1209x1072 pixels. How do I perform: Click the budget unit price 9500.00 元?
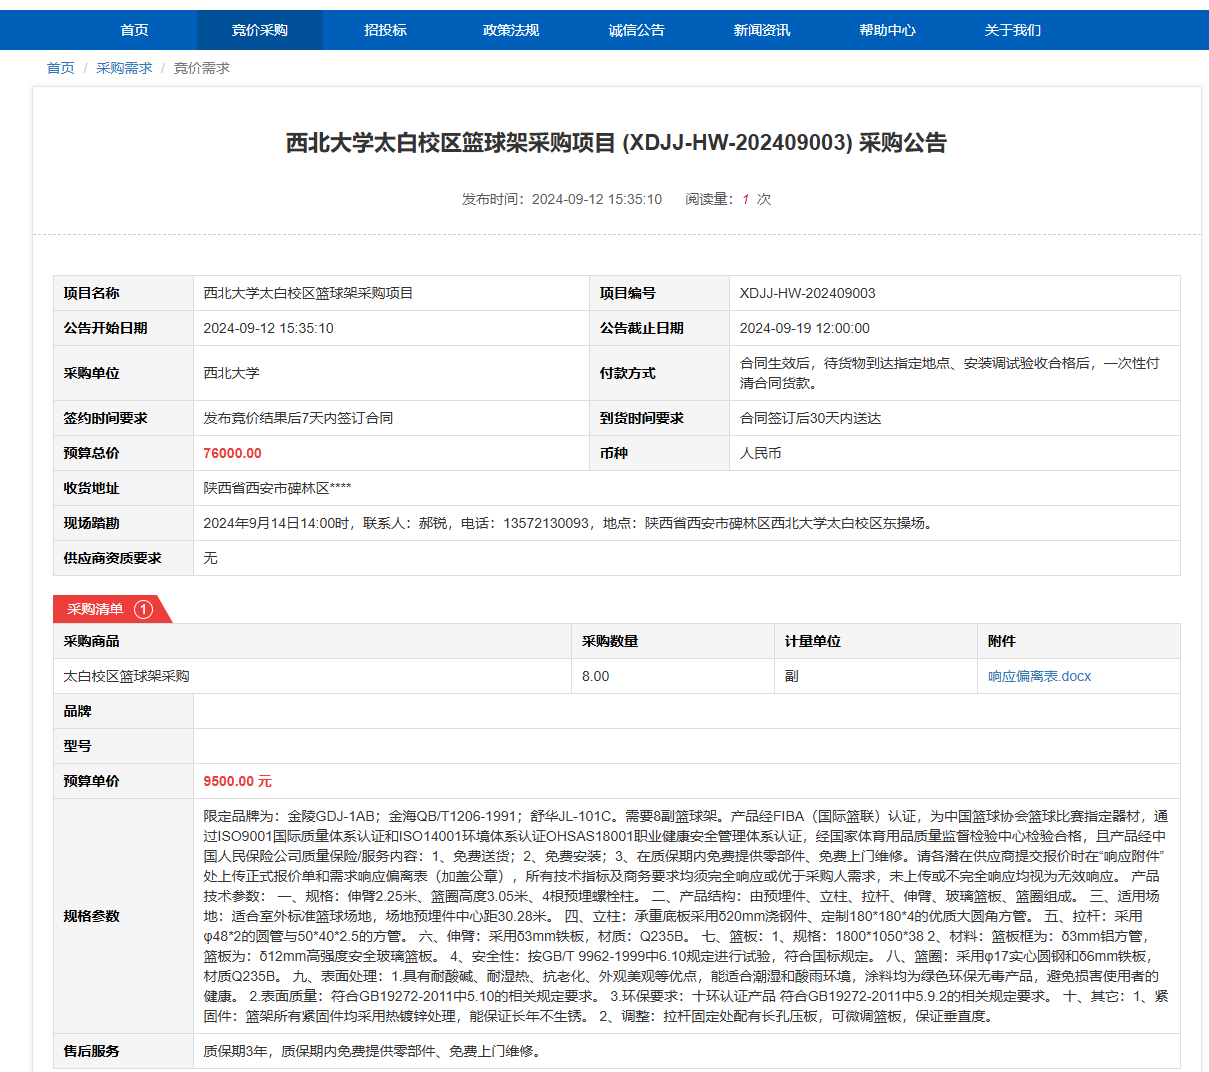coord(237,781)
